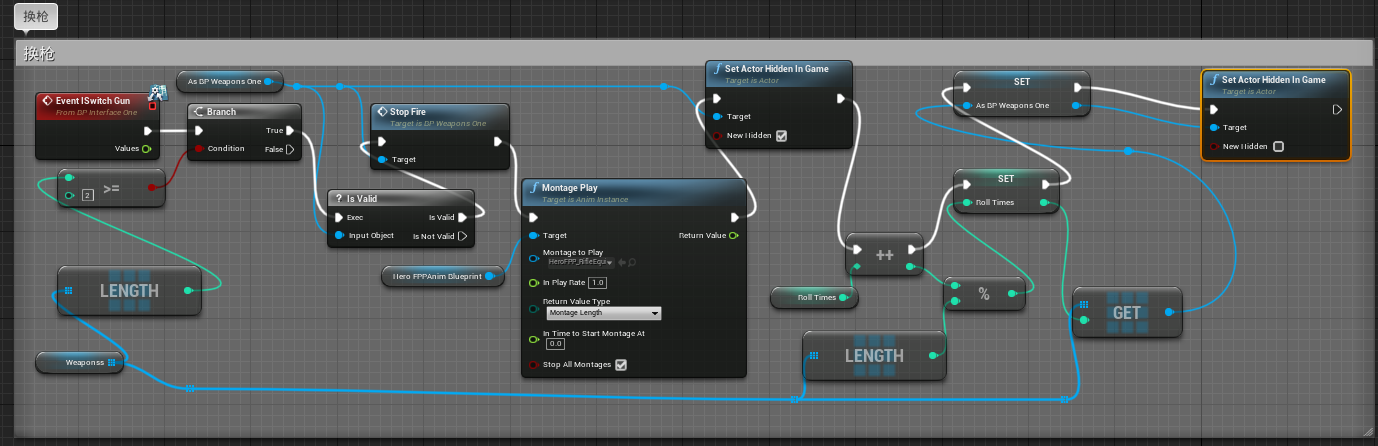1378x446 pixels.
Task: Click the output pin of SET Roll Times node
Action: (x=1045, y=203)
